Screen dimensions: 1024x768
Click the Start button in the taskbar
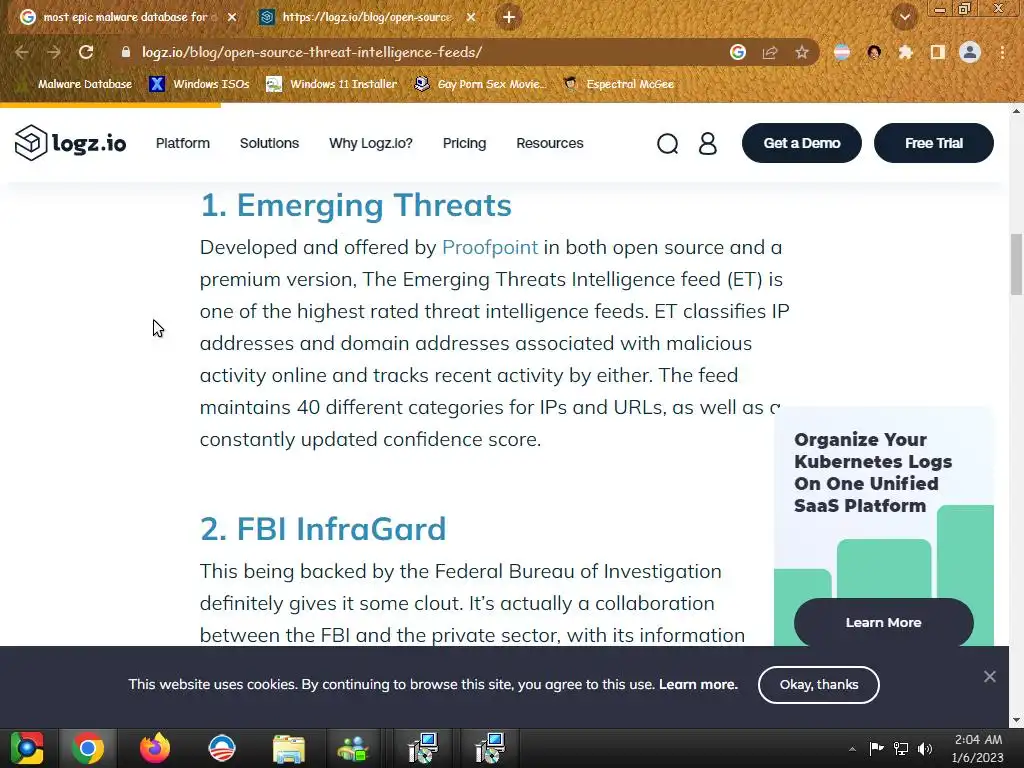point(27,748)
